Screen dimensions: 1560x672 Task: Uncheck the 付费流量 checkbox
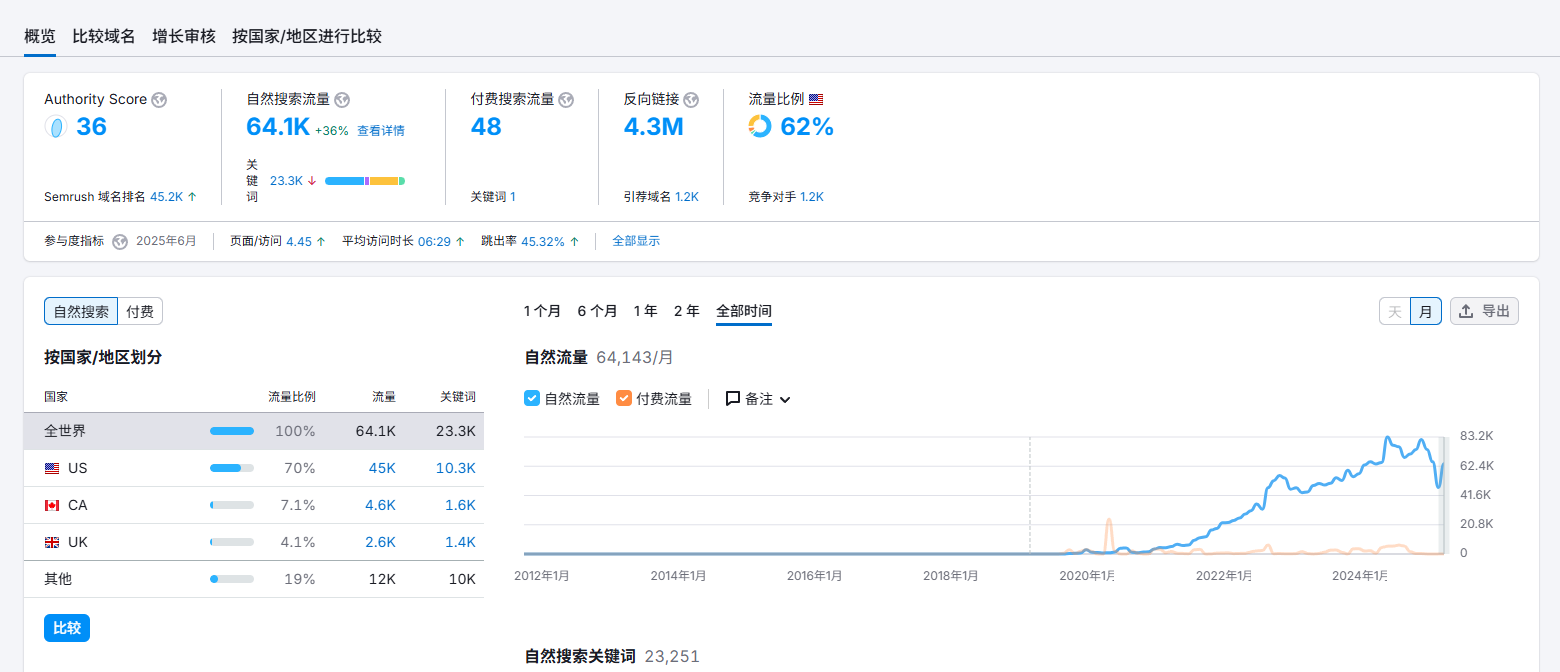[x=624, y=399]
